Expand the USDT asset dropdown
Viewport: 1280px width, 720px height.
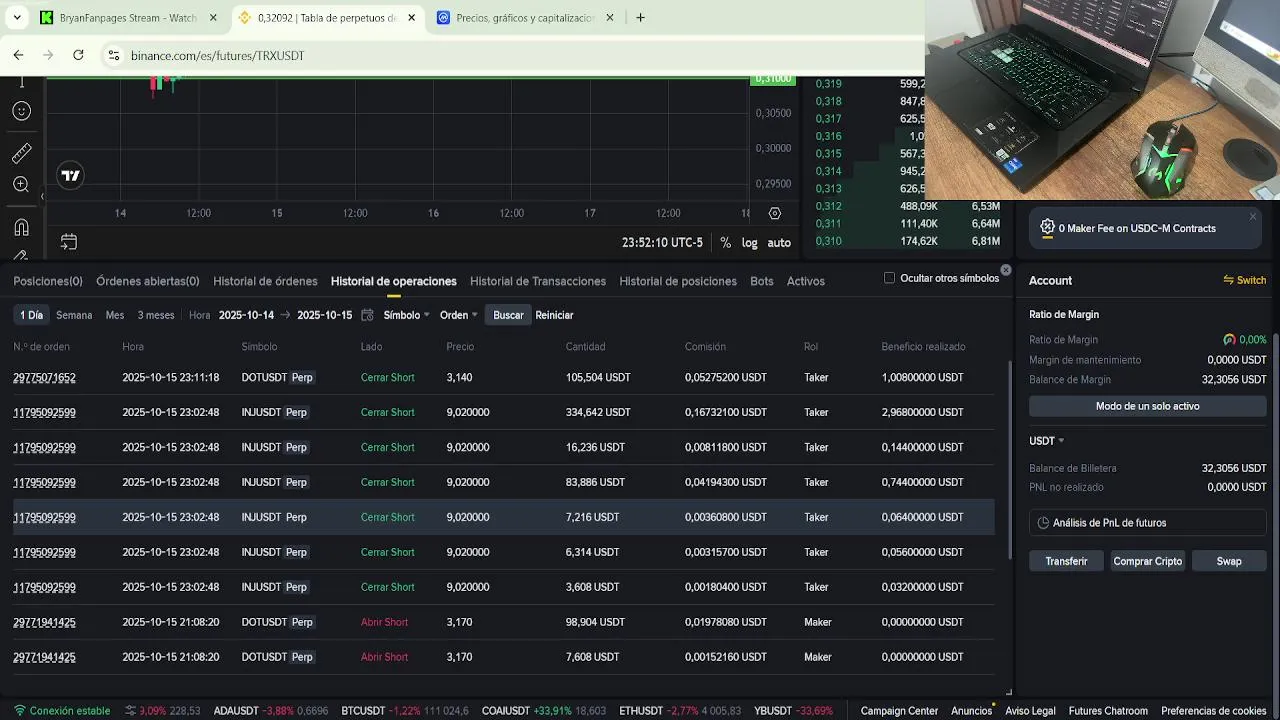click(1047, 441)
